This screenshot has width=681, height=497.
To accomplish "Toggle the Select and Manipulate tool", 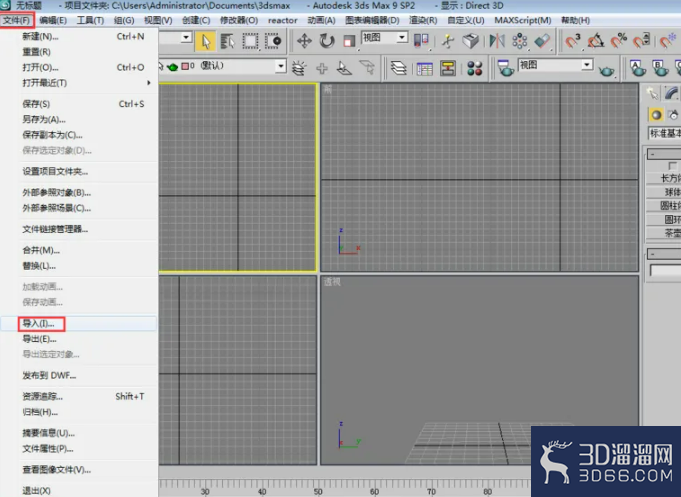I will click(448, 41).
